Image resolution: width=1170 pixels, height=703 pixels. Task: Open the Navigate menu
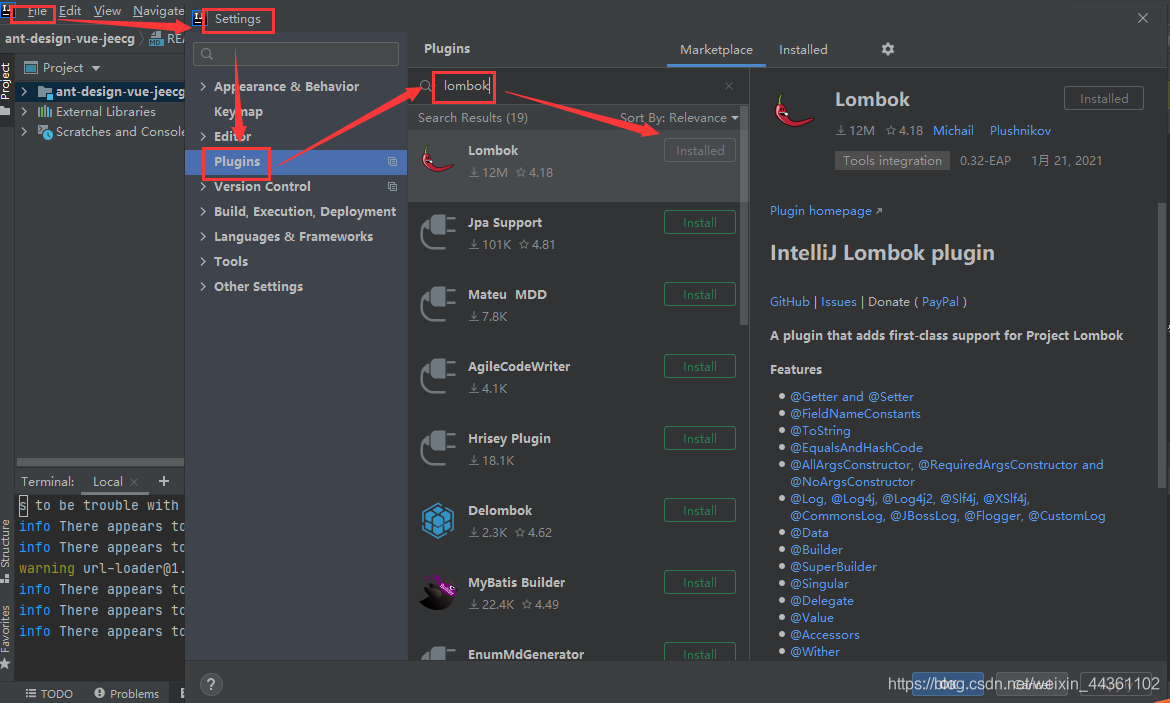tap(158, 11)
